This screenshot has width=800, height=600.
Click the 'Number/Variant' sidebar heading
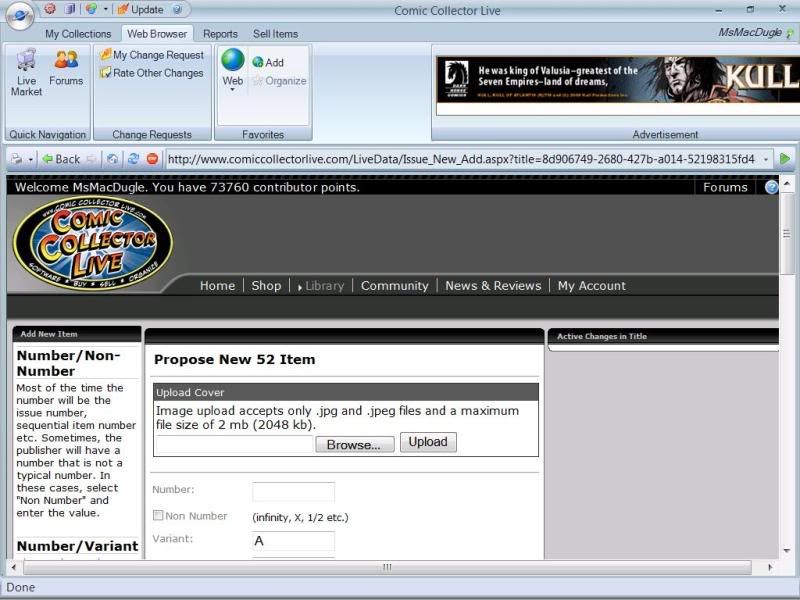[78, 546]
